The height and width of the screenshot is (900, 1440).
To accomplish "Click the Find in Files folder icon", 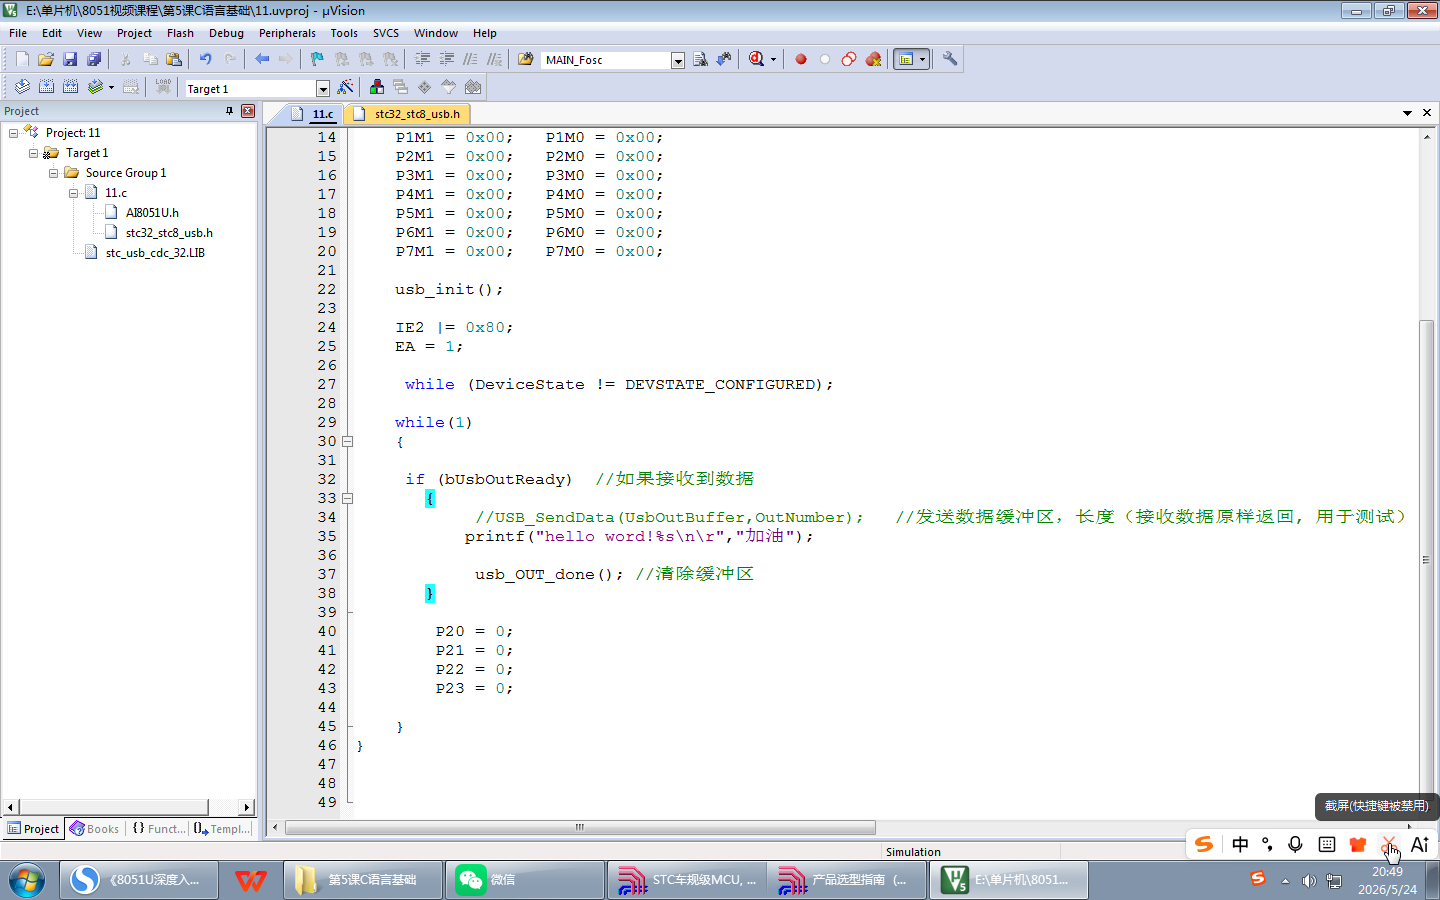I will click(526, 60).
